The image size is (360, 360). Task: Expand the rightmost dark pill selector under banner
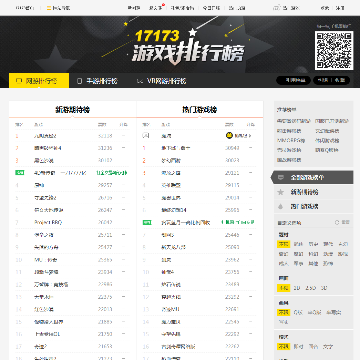(x=331, y=80)
